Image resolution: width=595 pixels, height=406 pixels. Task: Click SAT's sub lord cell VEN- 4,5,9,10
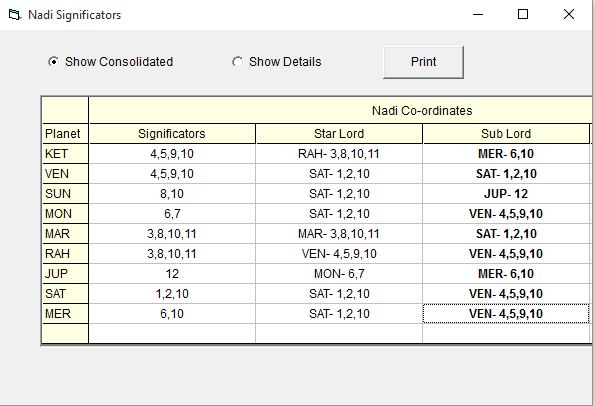tap(506, 294)
